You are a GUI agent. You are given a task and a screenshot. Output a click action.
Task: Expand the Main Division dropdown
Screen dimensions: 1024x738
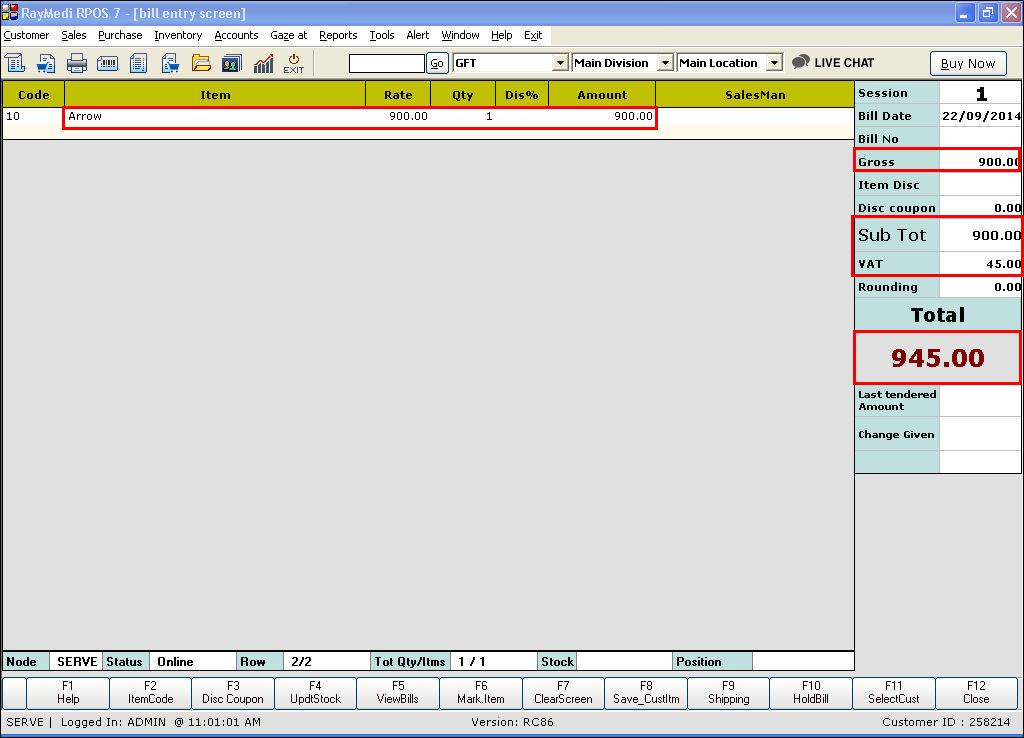pos(665,63)
